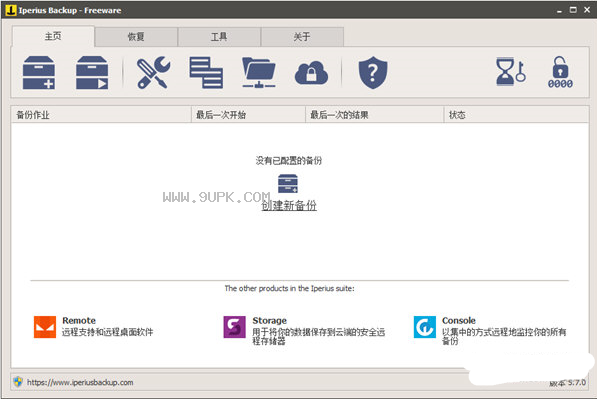The image size is (597, 400).
Task: Click the 远程支持和远程桌面软件 description
Action: click(107, 332)
